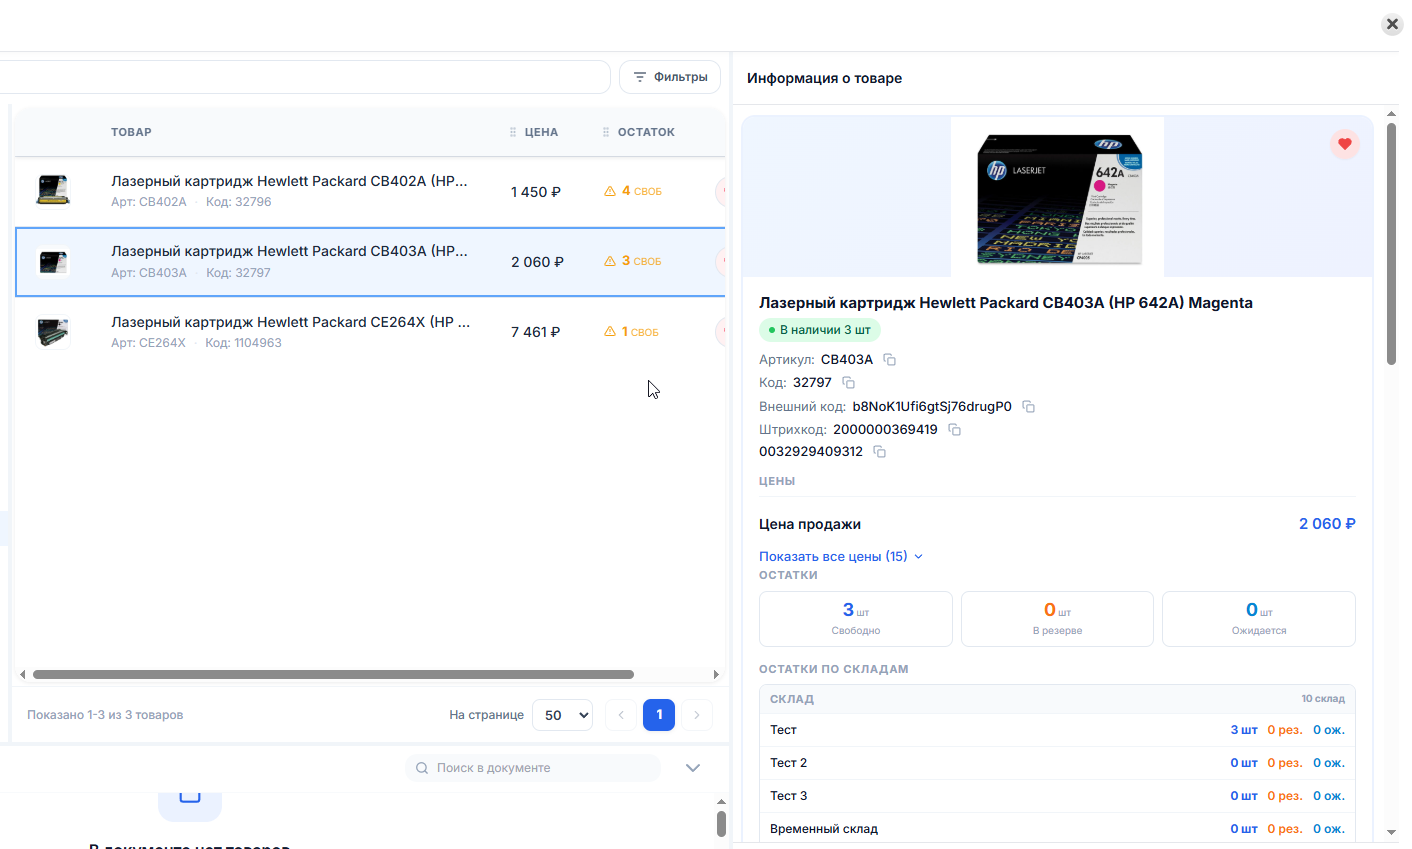This screenshot has width=1412, height=849.
Task: Select the CB402A cartridge row
Action: point(370,191)
